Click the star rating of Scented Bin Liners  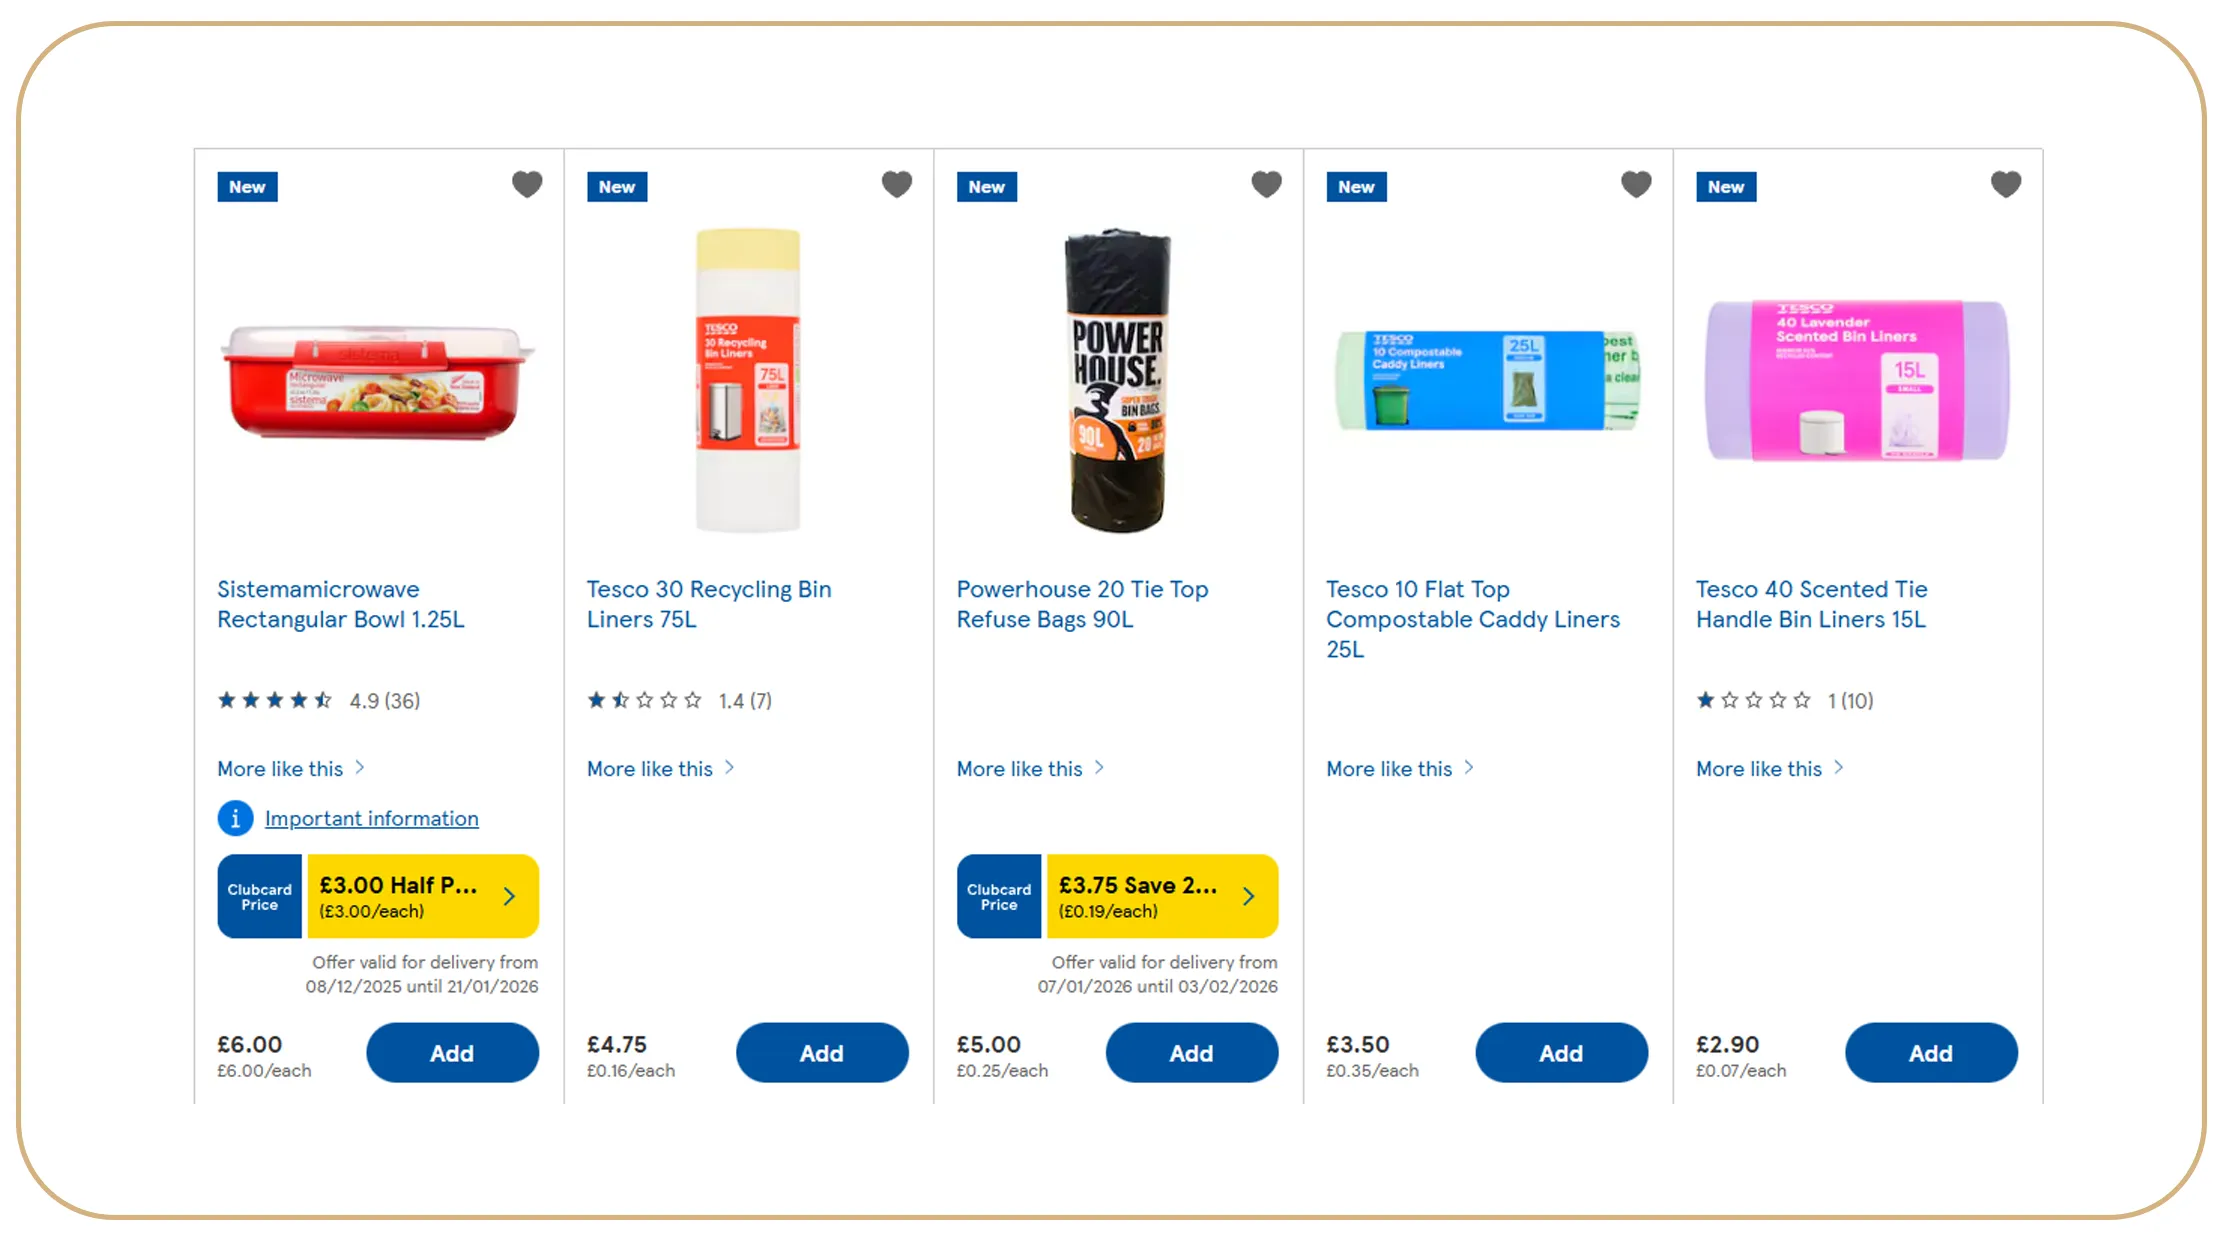[x=1753, y=700]
